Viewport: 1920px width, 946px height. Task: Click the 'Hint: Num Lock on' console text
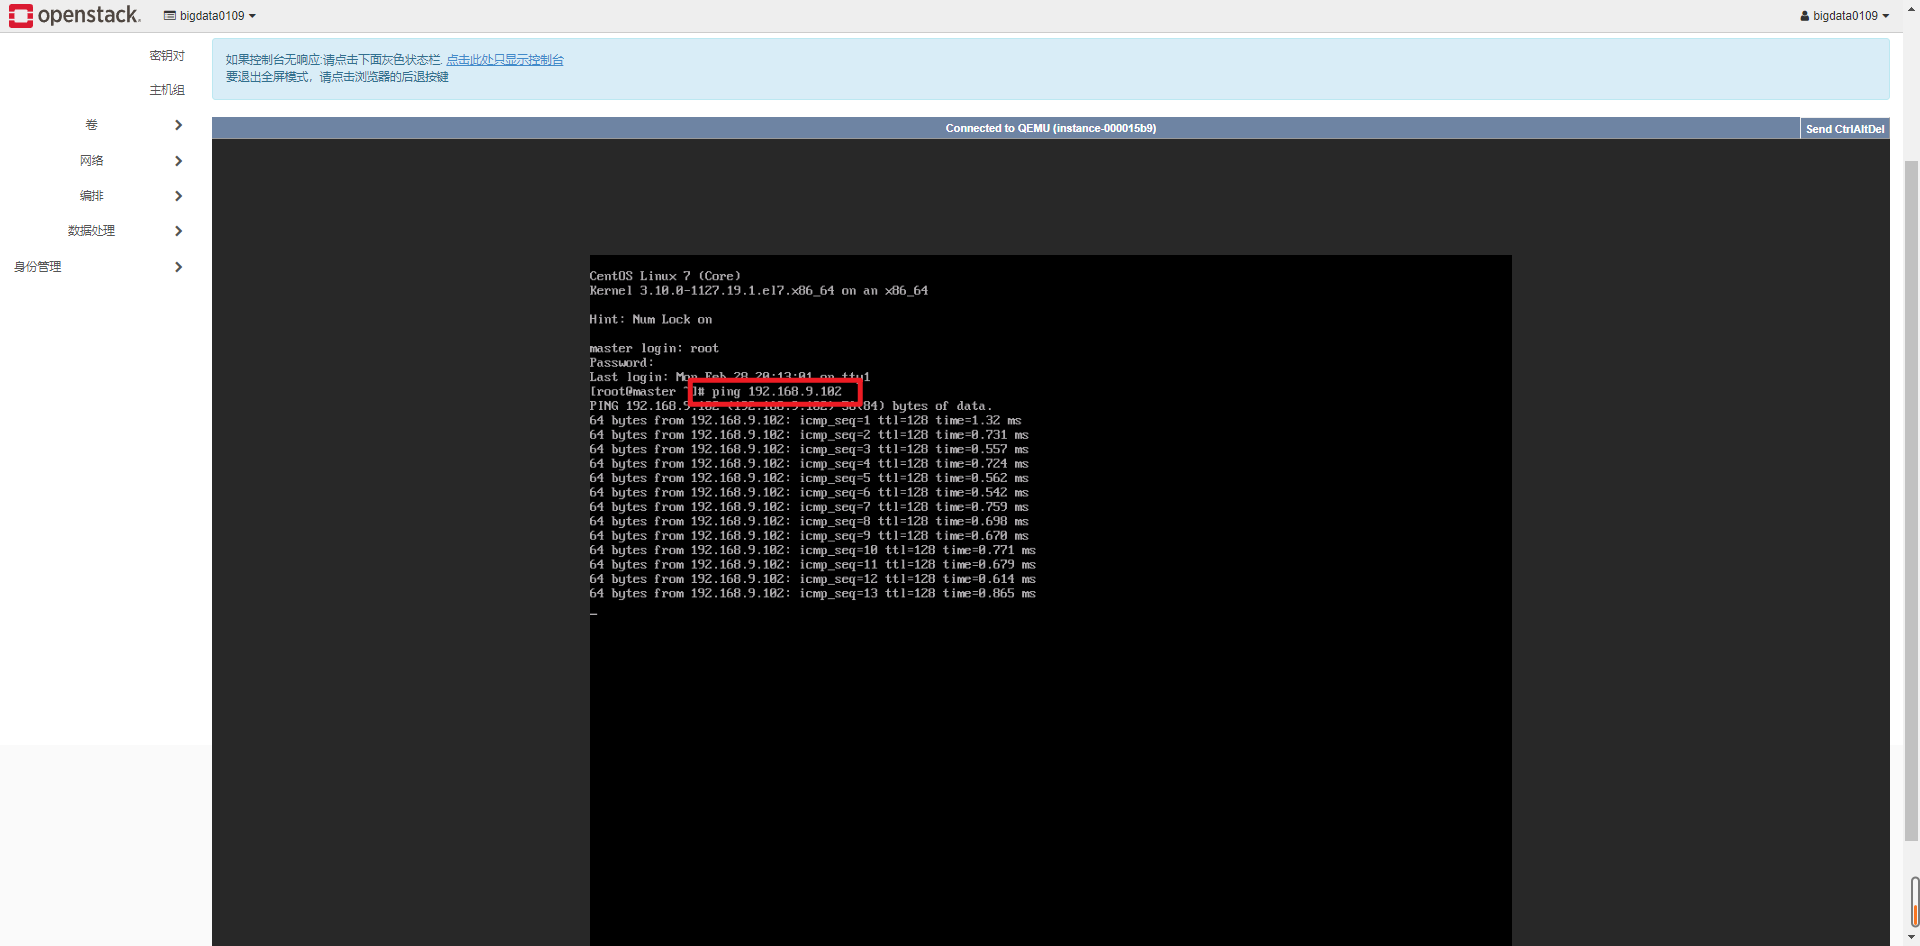pyautogui.click(x=651, y=320)
